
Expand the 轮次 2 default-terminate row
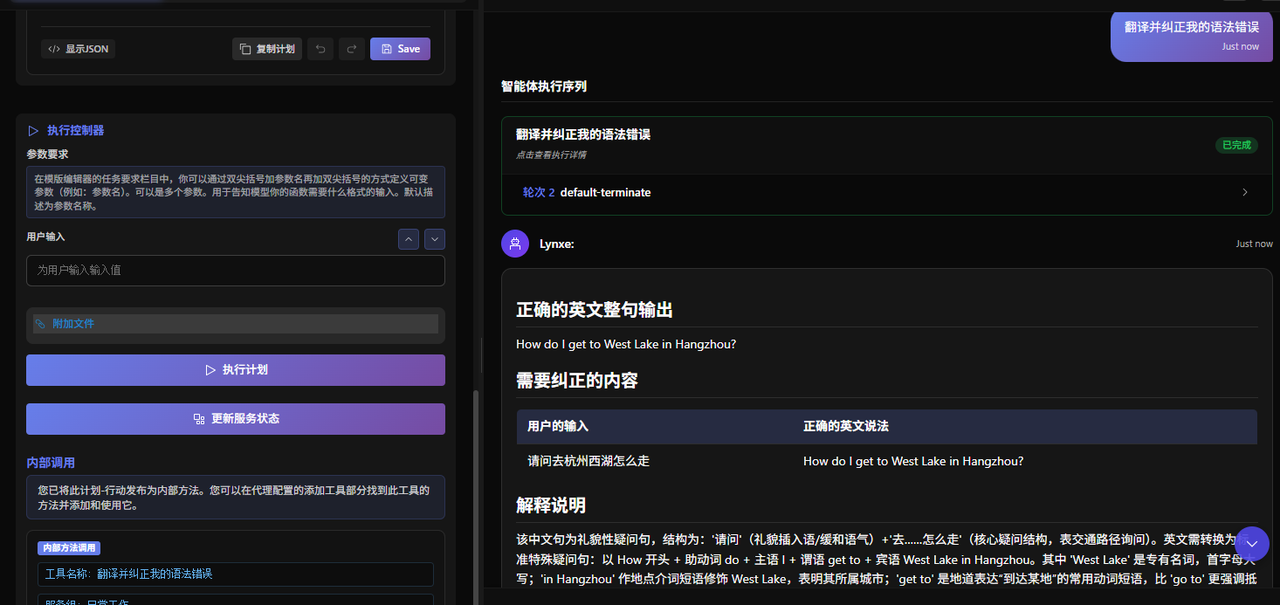(x=884, y=192)
